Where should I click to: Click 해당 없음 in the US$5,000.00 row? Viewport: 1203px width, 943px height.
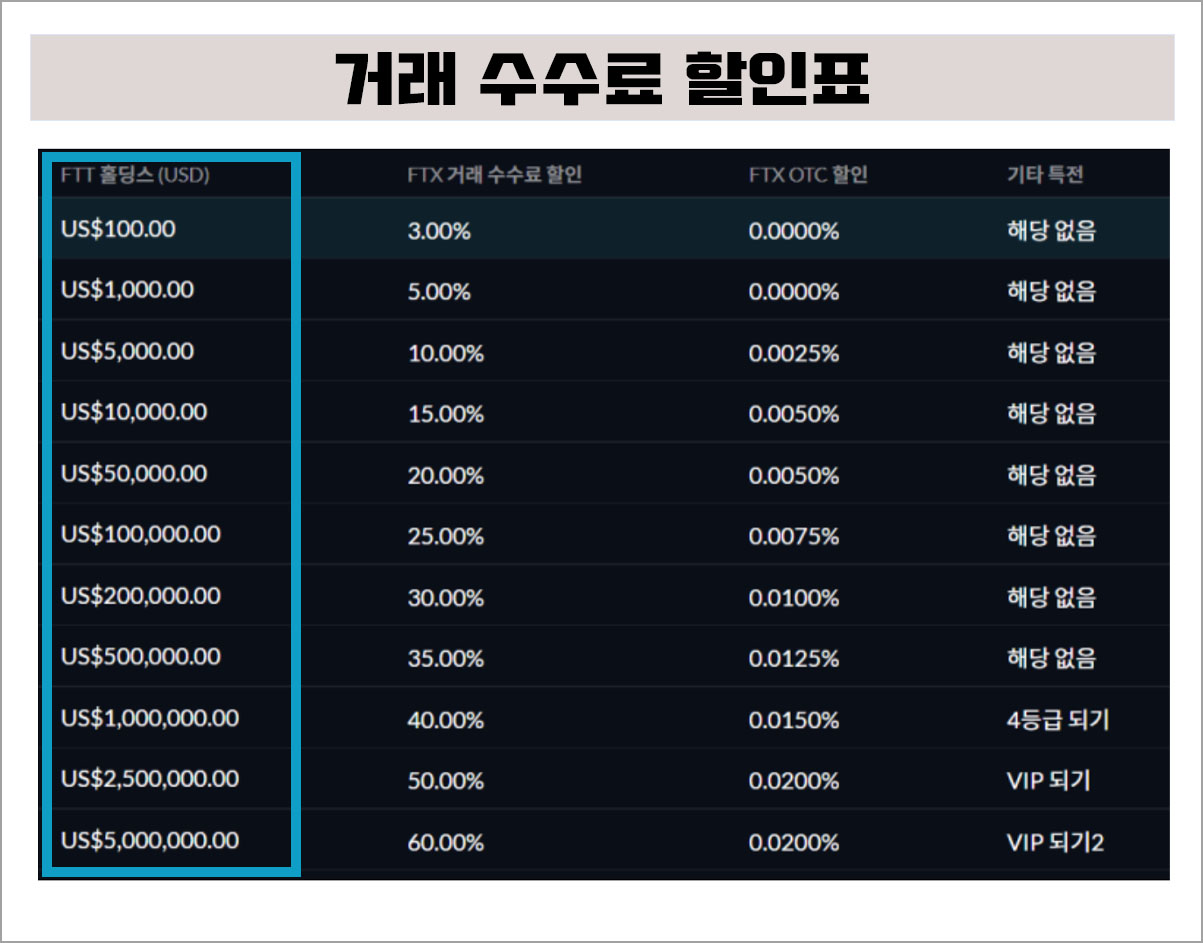[x=1051, y=353]
